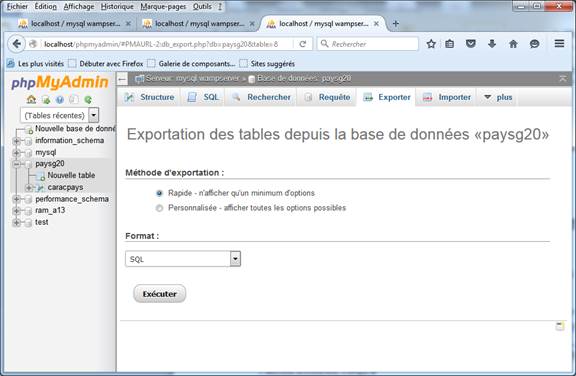Click the phpMyAdmin home icon
576x376 pixels.
(31, 99)
